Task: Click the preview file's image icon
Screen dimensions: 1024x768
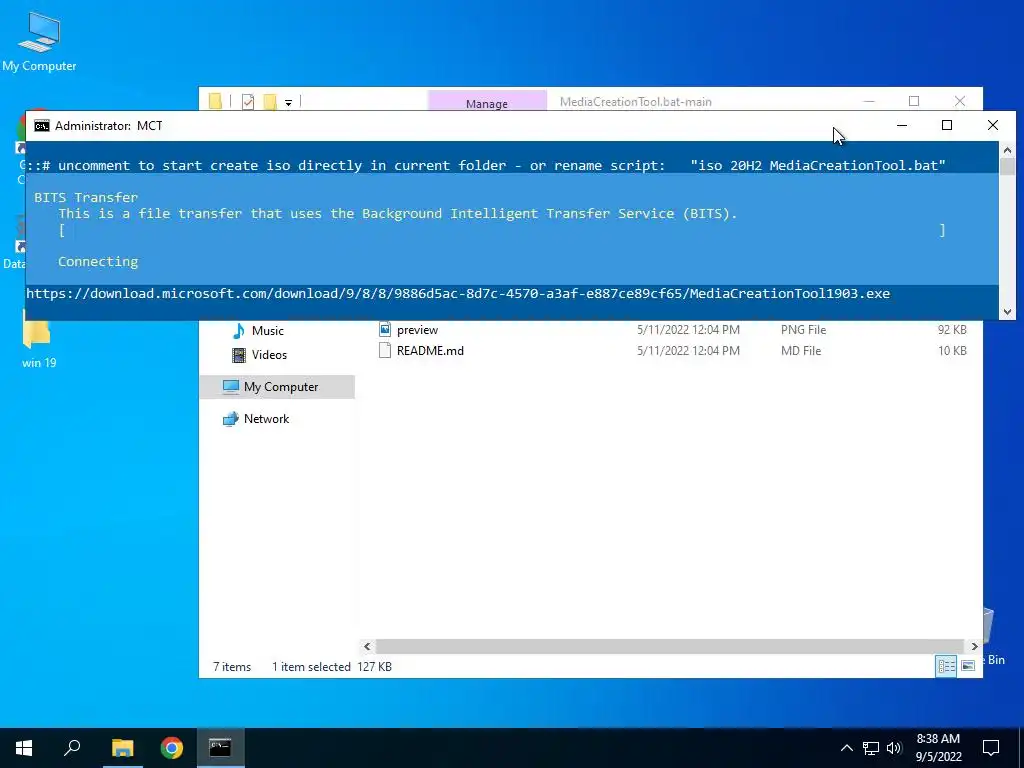Action: coord(385,329)
